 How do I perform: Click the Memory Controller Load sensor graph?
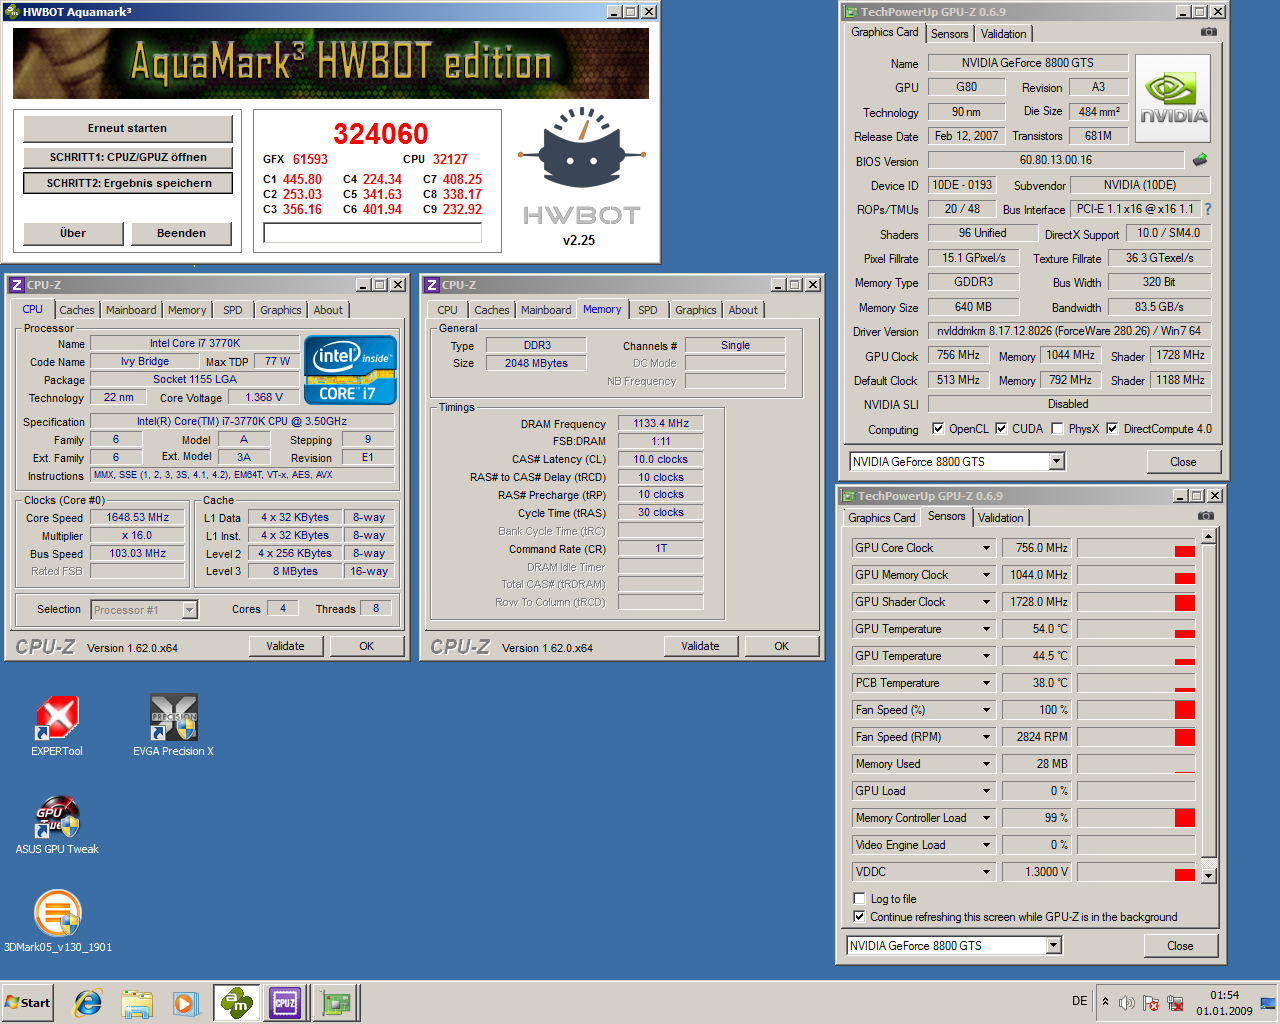click(x=1136, y=818)
